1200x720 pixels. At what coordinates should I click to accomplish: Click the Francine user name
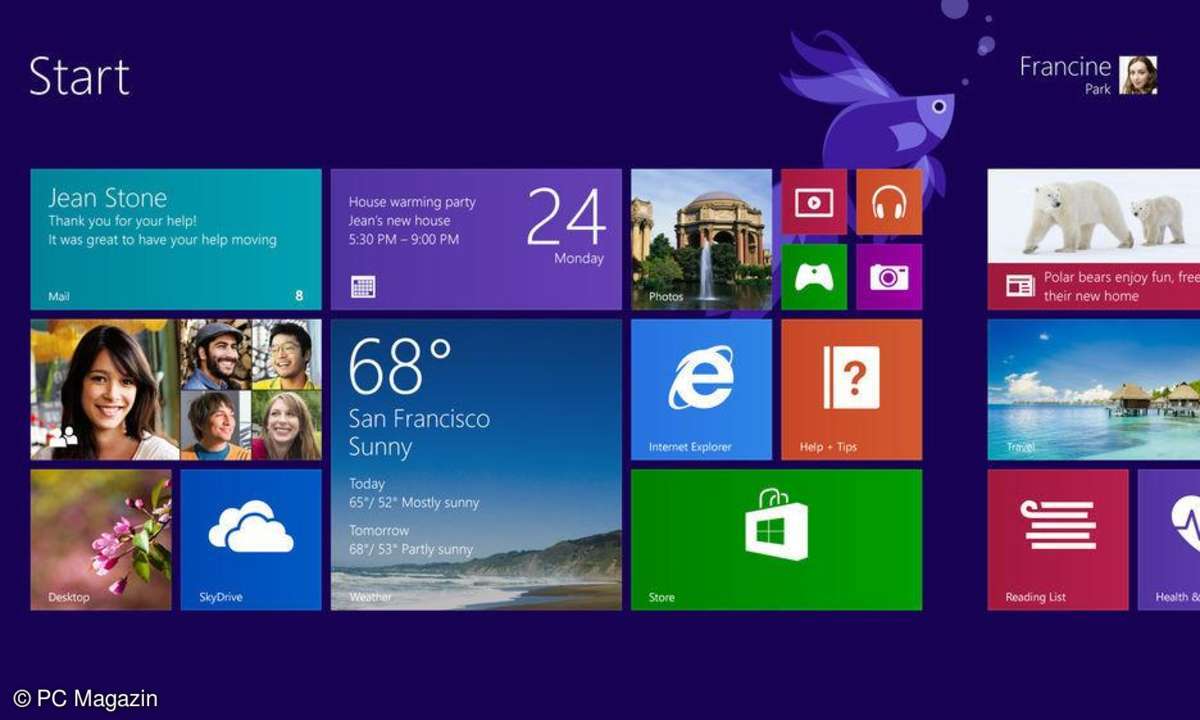click(x=1065, y=67)
